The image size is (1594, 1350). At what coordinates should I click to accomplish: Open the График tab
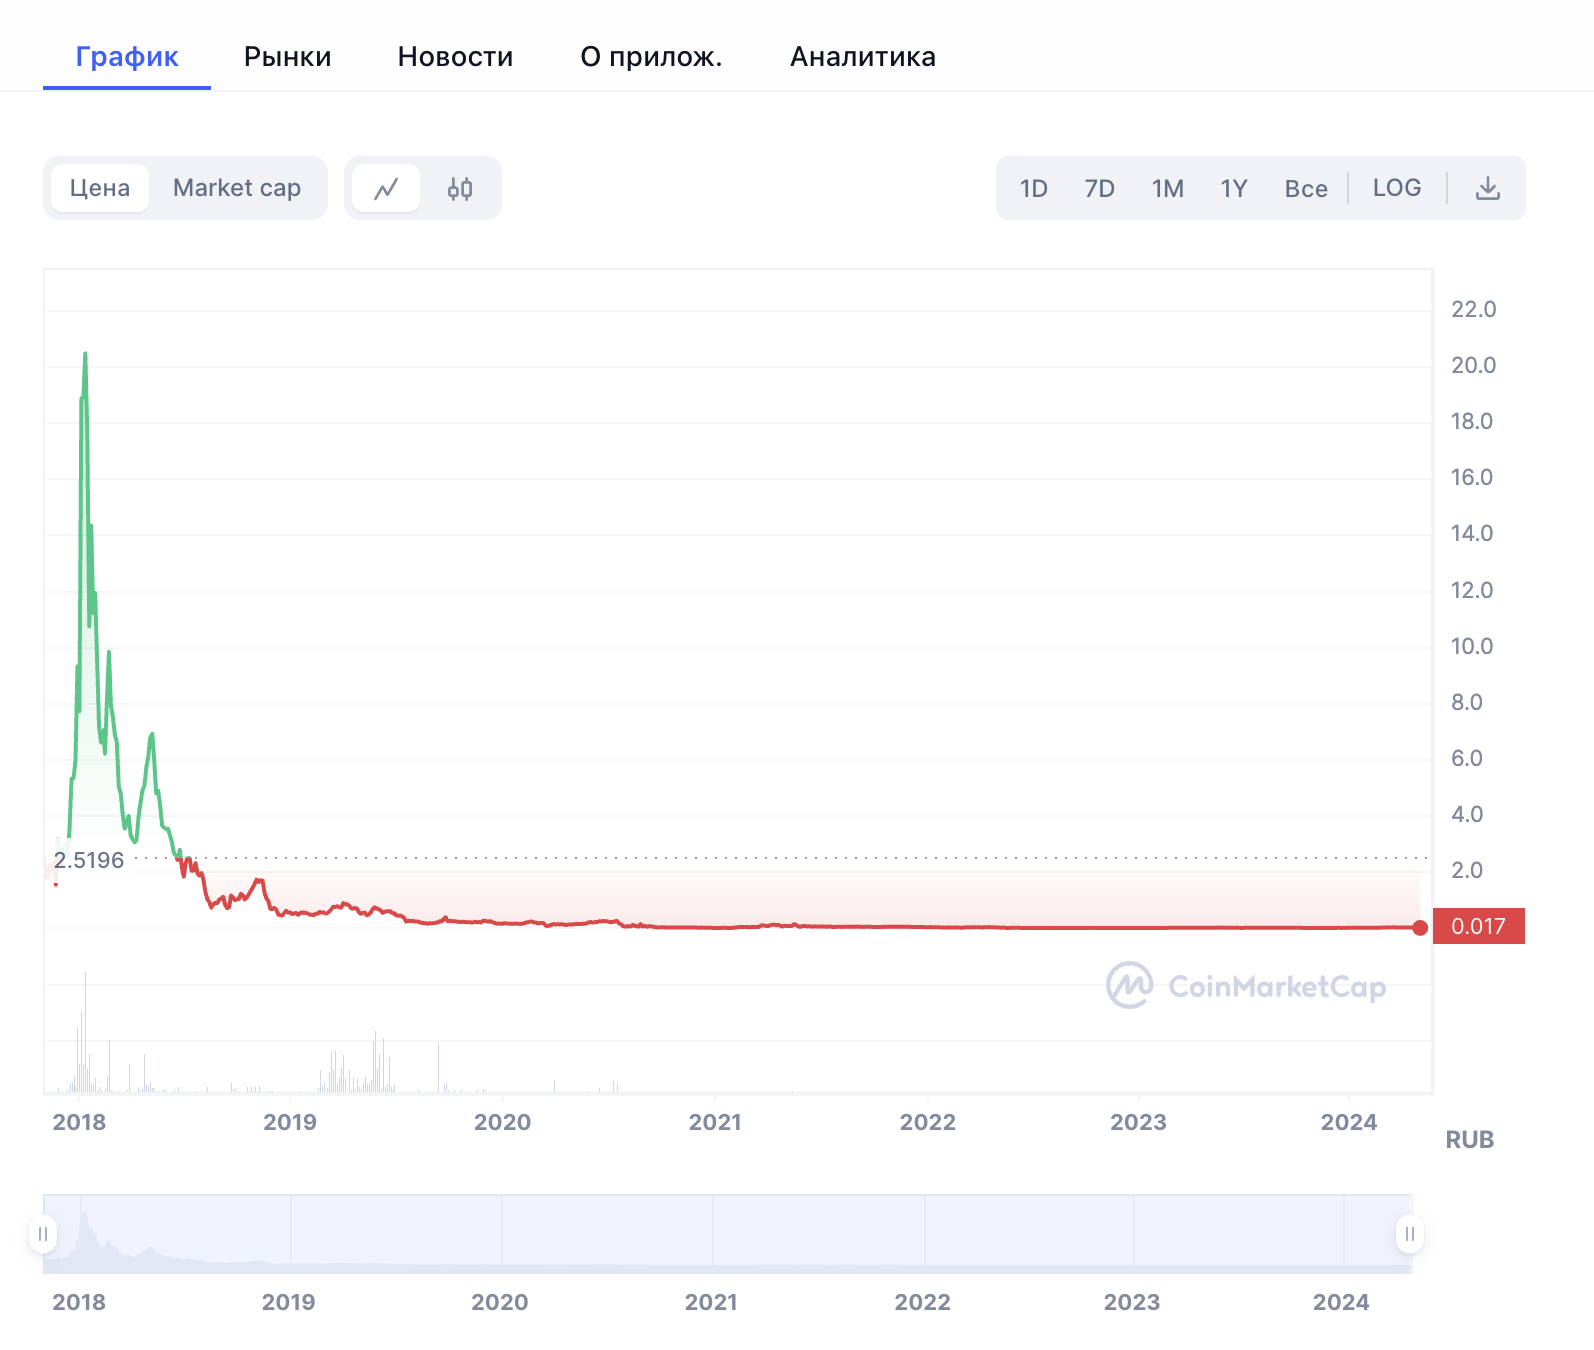pos(127,56)
